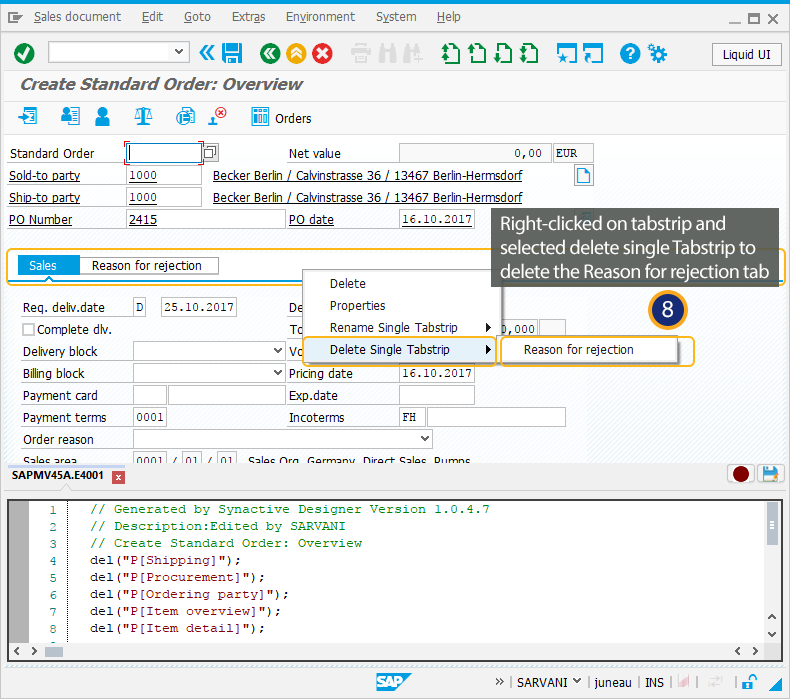Image resolution: width=790 pixels, height=699 pixels.
Task: Toggle the Complete dlv. checkbox
Action: 29,330
